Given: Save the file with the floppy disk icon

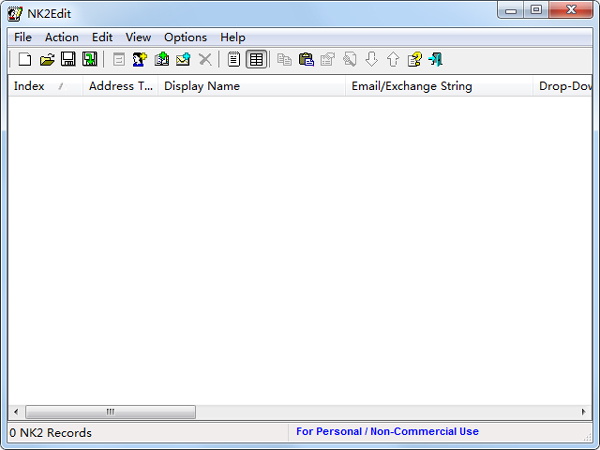Looking at the screenshot, I should (x=68, y=60).
